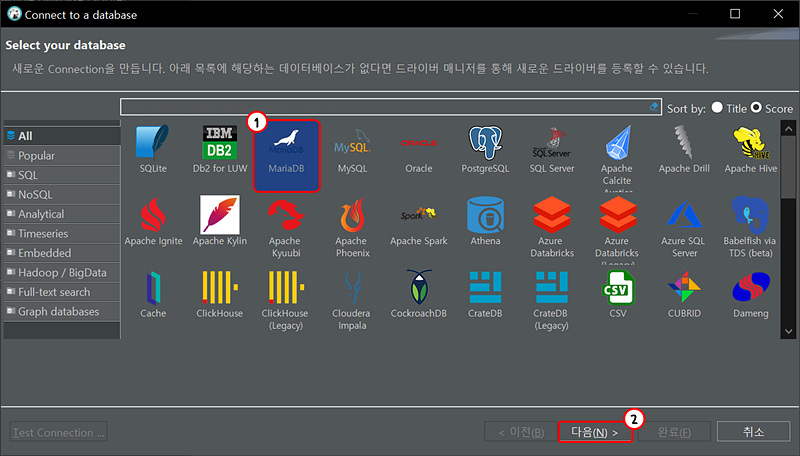Pick Apache Phoenix driver
Image resolution: width=800 pixels, height=456 pixels.
(x=352, y=227)
